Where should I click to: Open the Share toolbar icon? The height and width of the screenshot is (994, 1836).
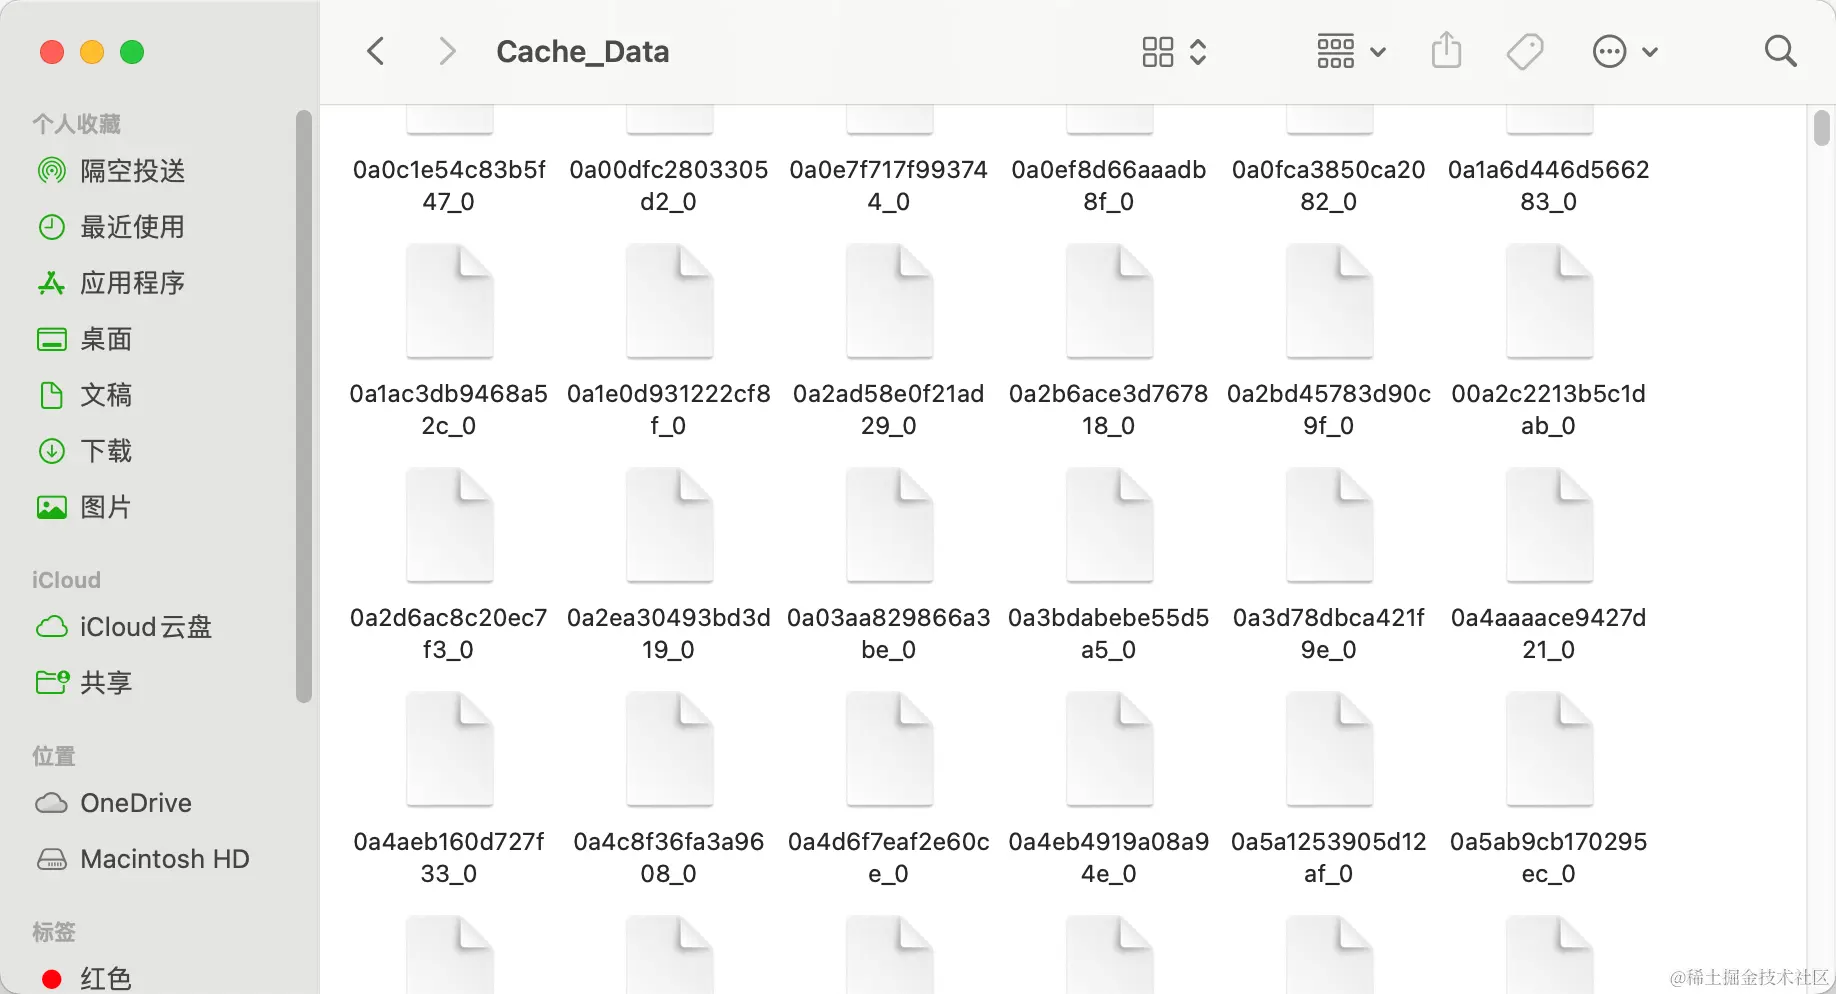click(x=1446, y=51)
